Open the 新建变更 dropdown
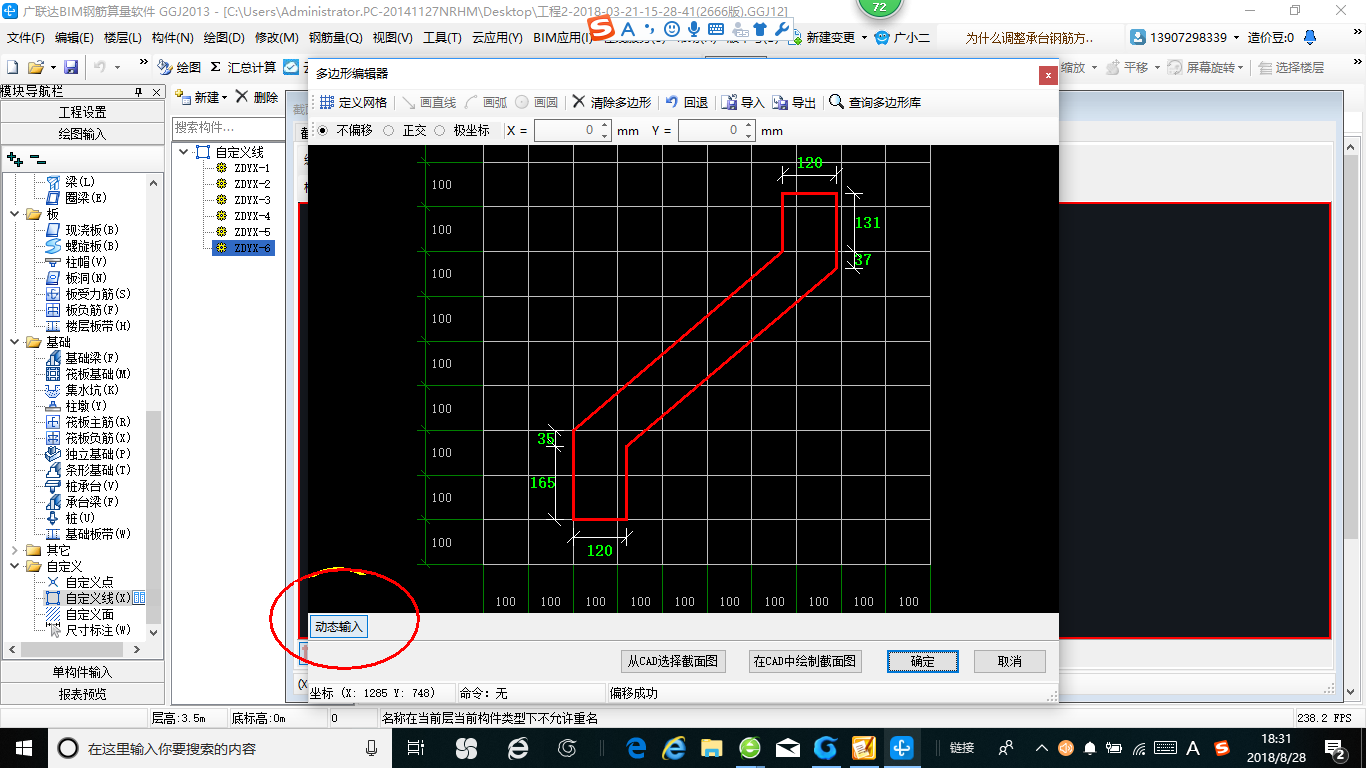 click(863, 38)
